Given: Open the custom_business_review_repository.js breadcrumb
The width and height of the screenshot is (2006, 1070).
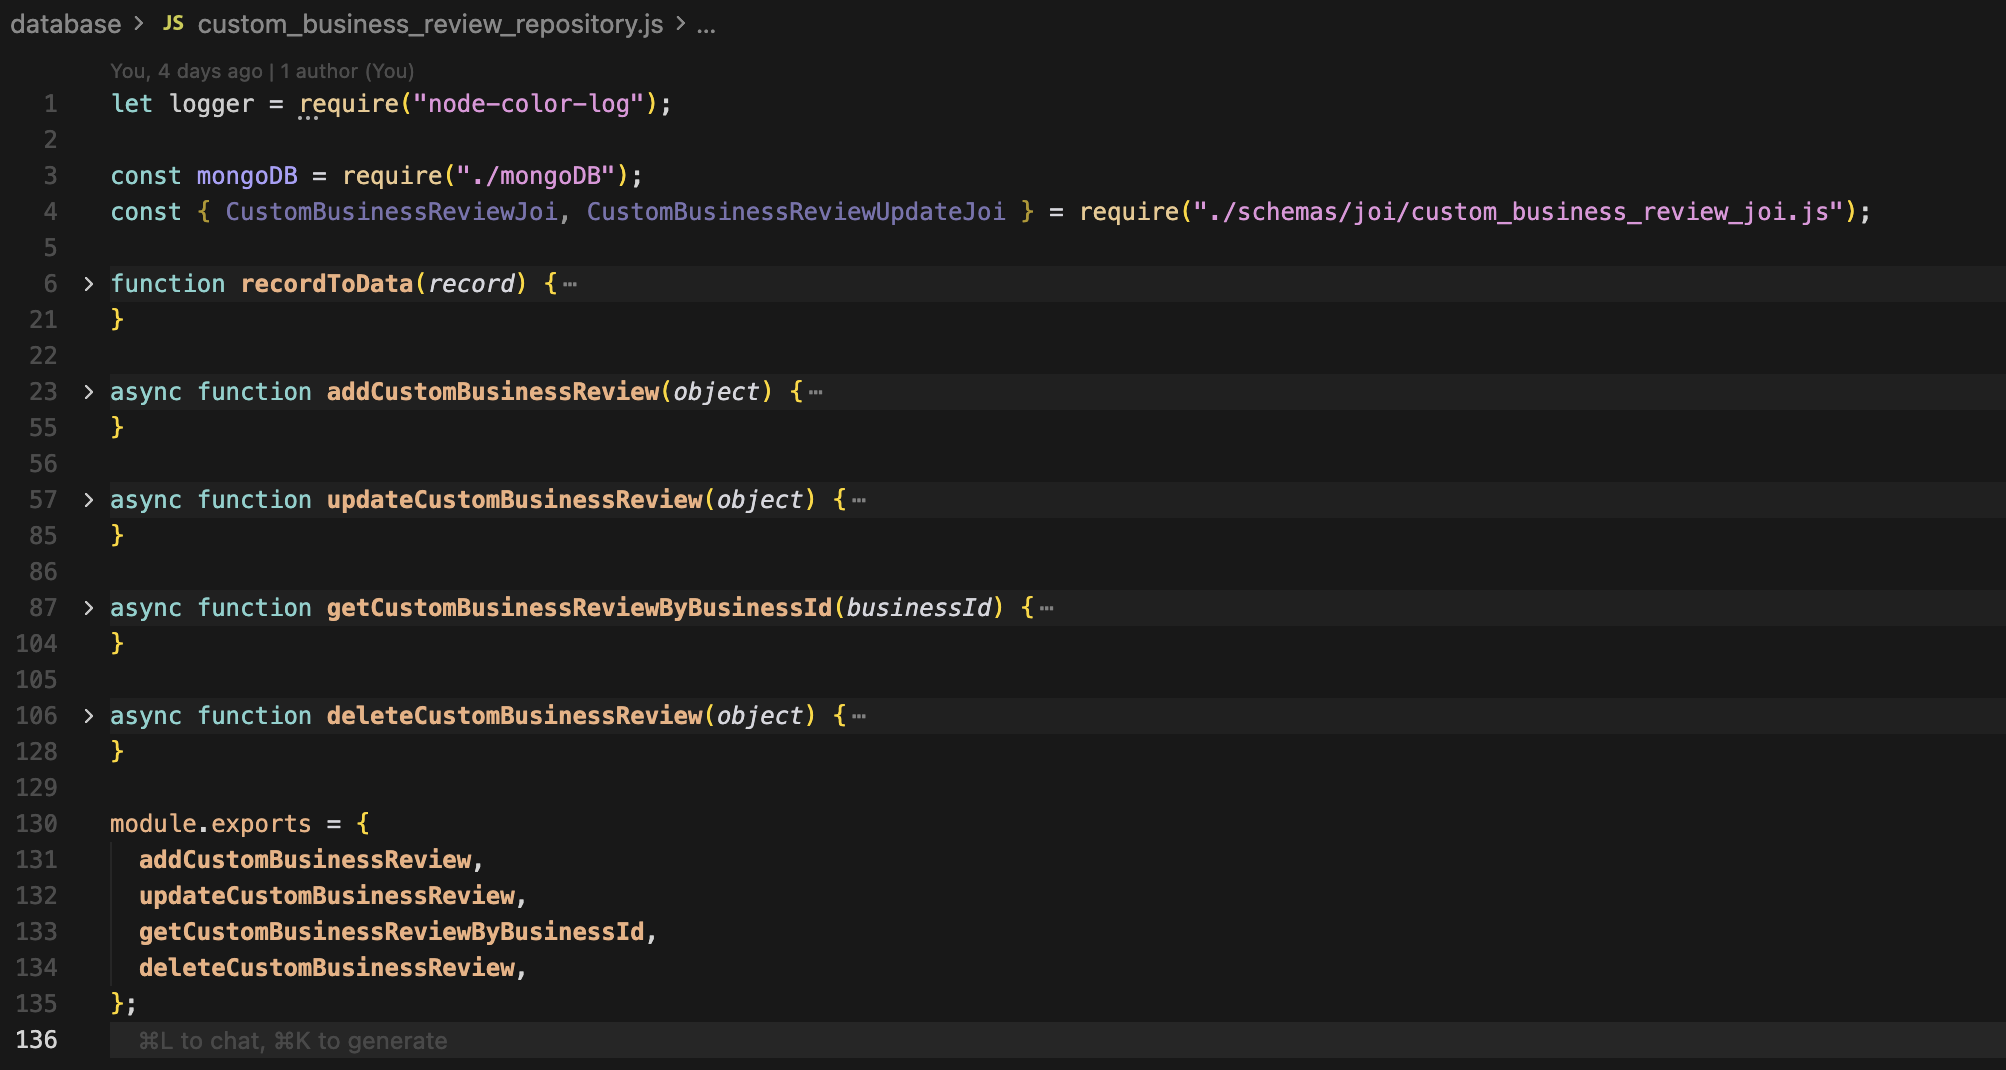Looking at the screenshot, I should pyautogui.click(x=430, y=24).
